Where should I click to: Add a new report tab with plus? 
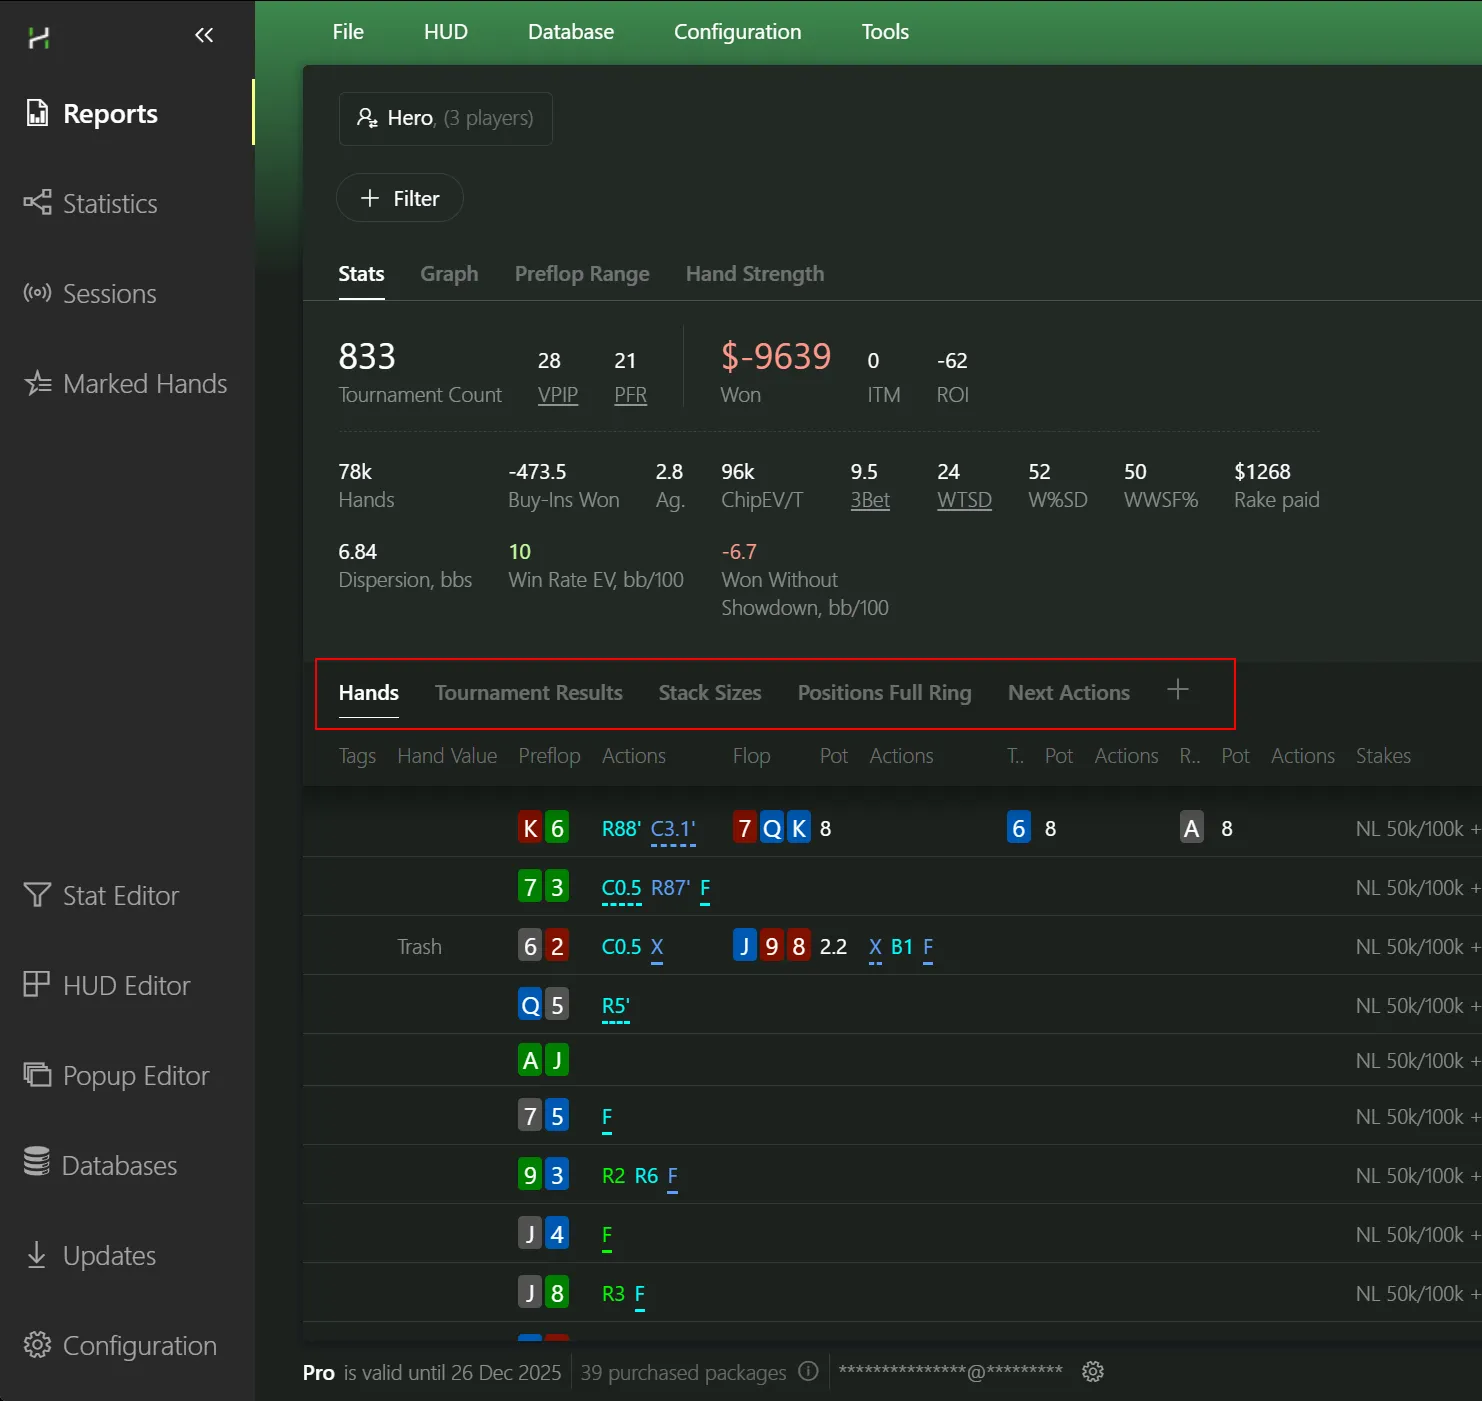click(1178, 690)
